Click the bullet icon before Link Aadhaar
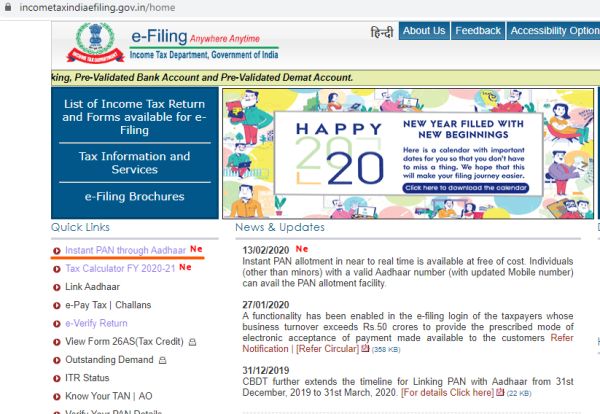Image resolution: width=600 pixels, height=414 pixels. 56,287
